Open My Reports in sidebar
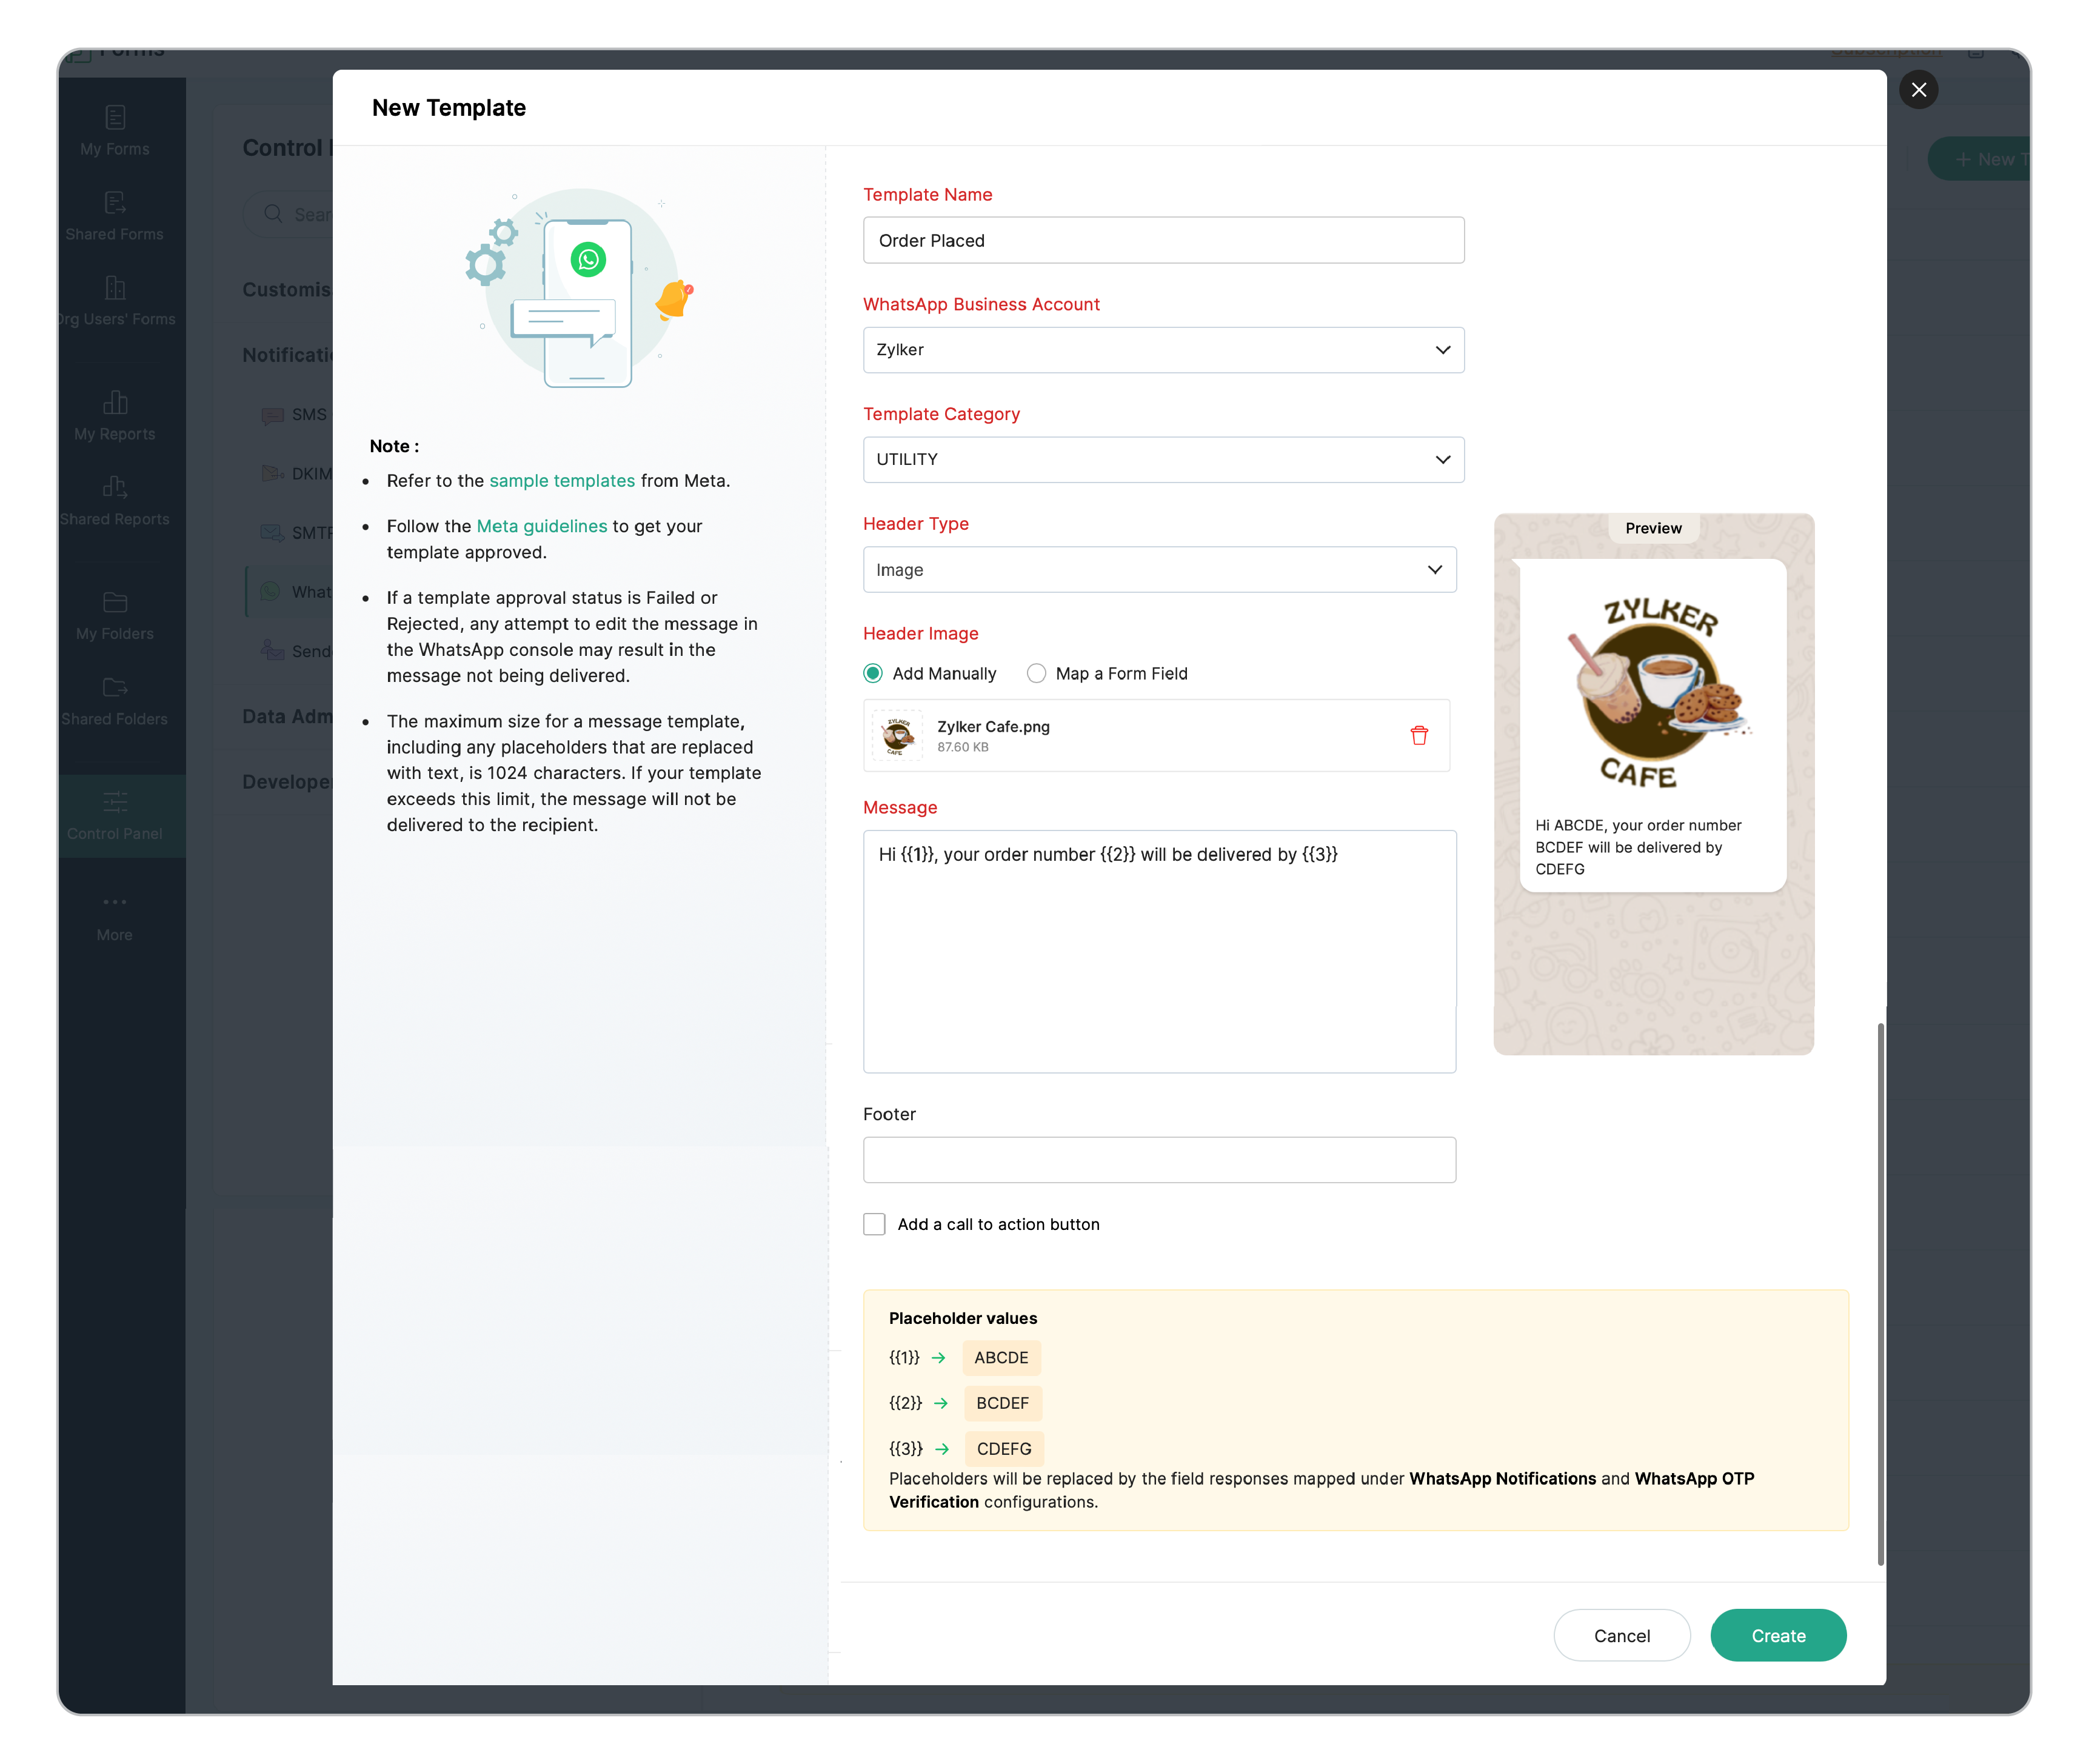Viewport: 2089px width, 1764px height. coord(115,416)
